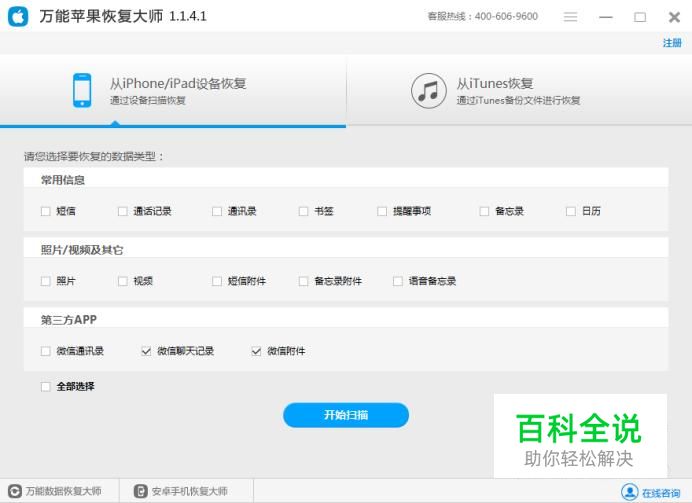Click the 万能数据恢复大师 circular icon
This screenshot has height=503, width=692.
15,491
